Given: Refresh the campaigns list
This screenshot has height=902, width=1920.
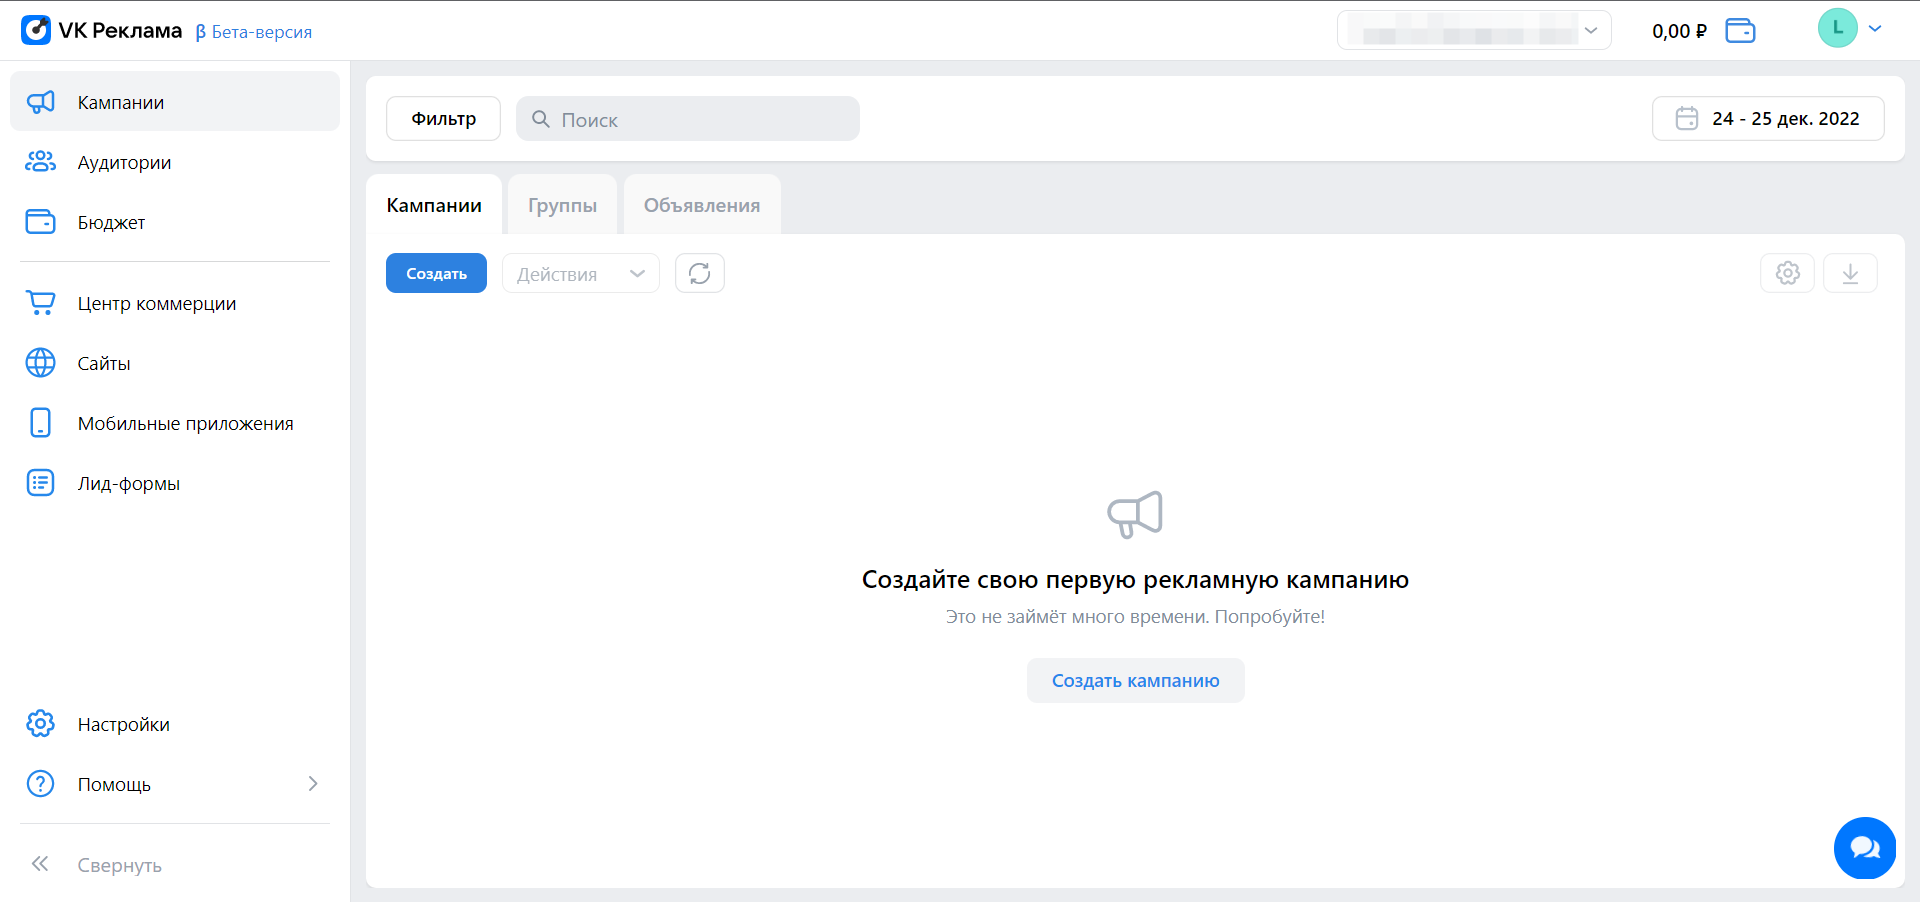Looking at the screenshot, I should (x=699, y=273).
